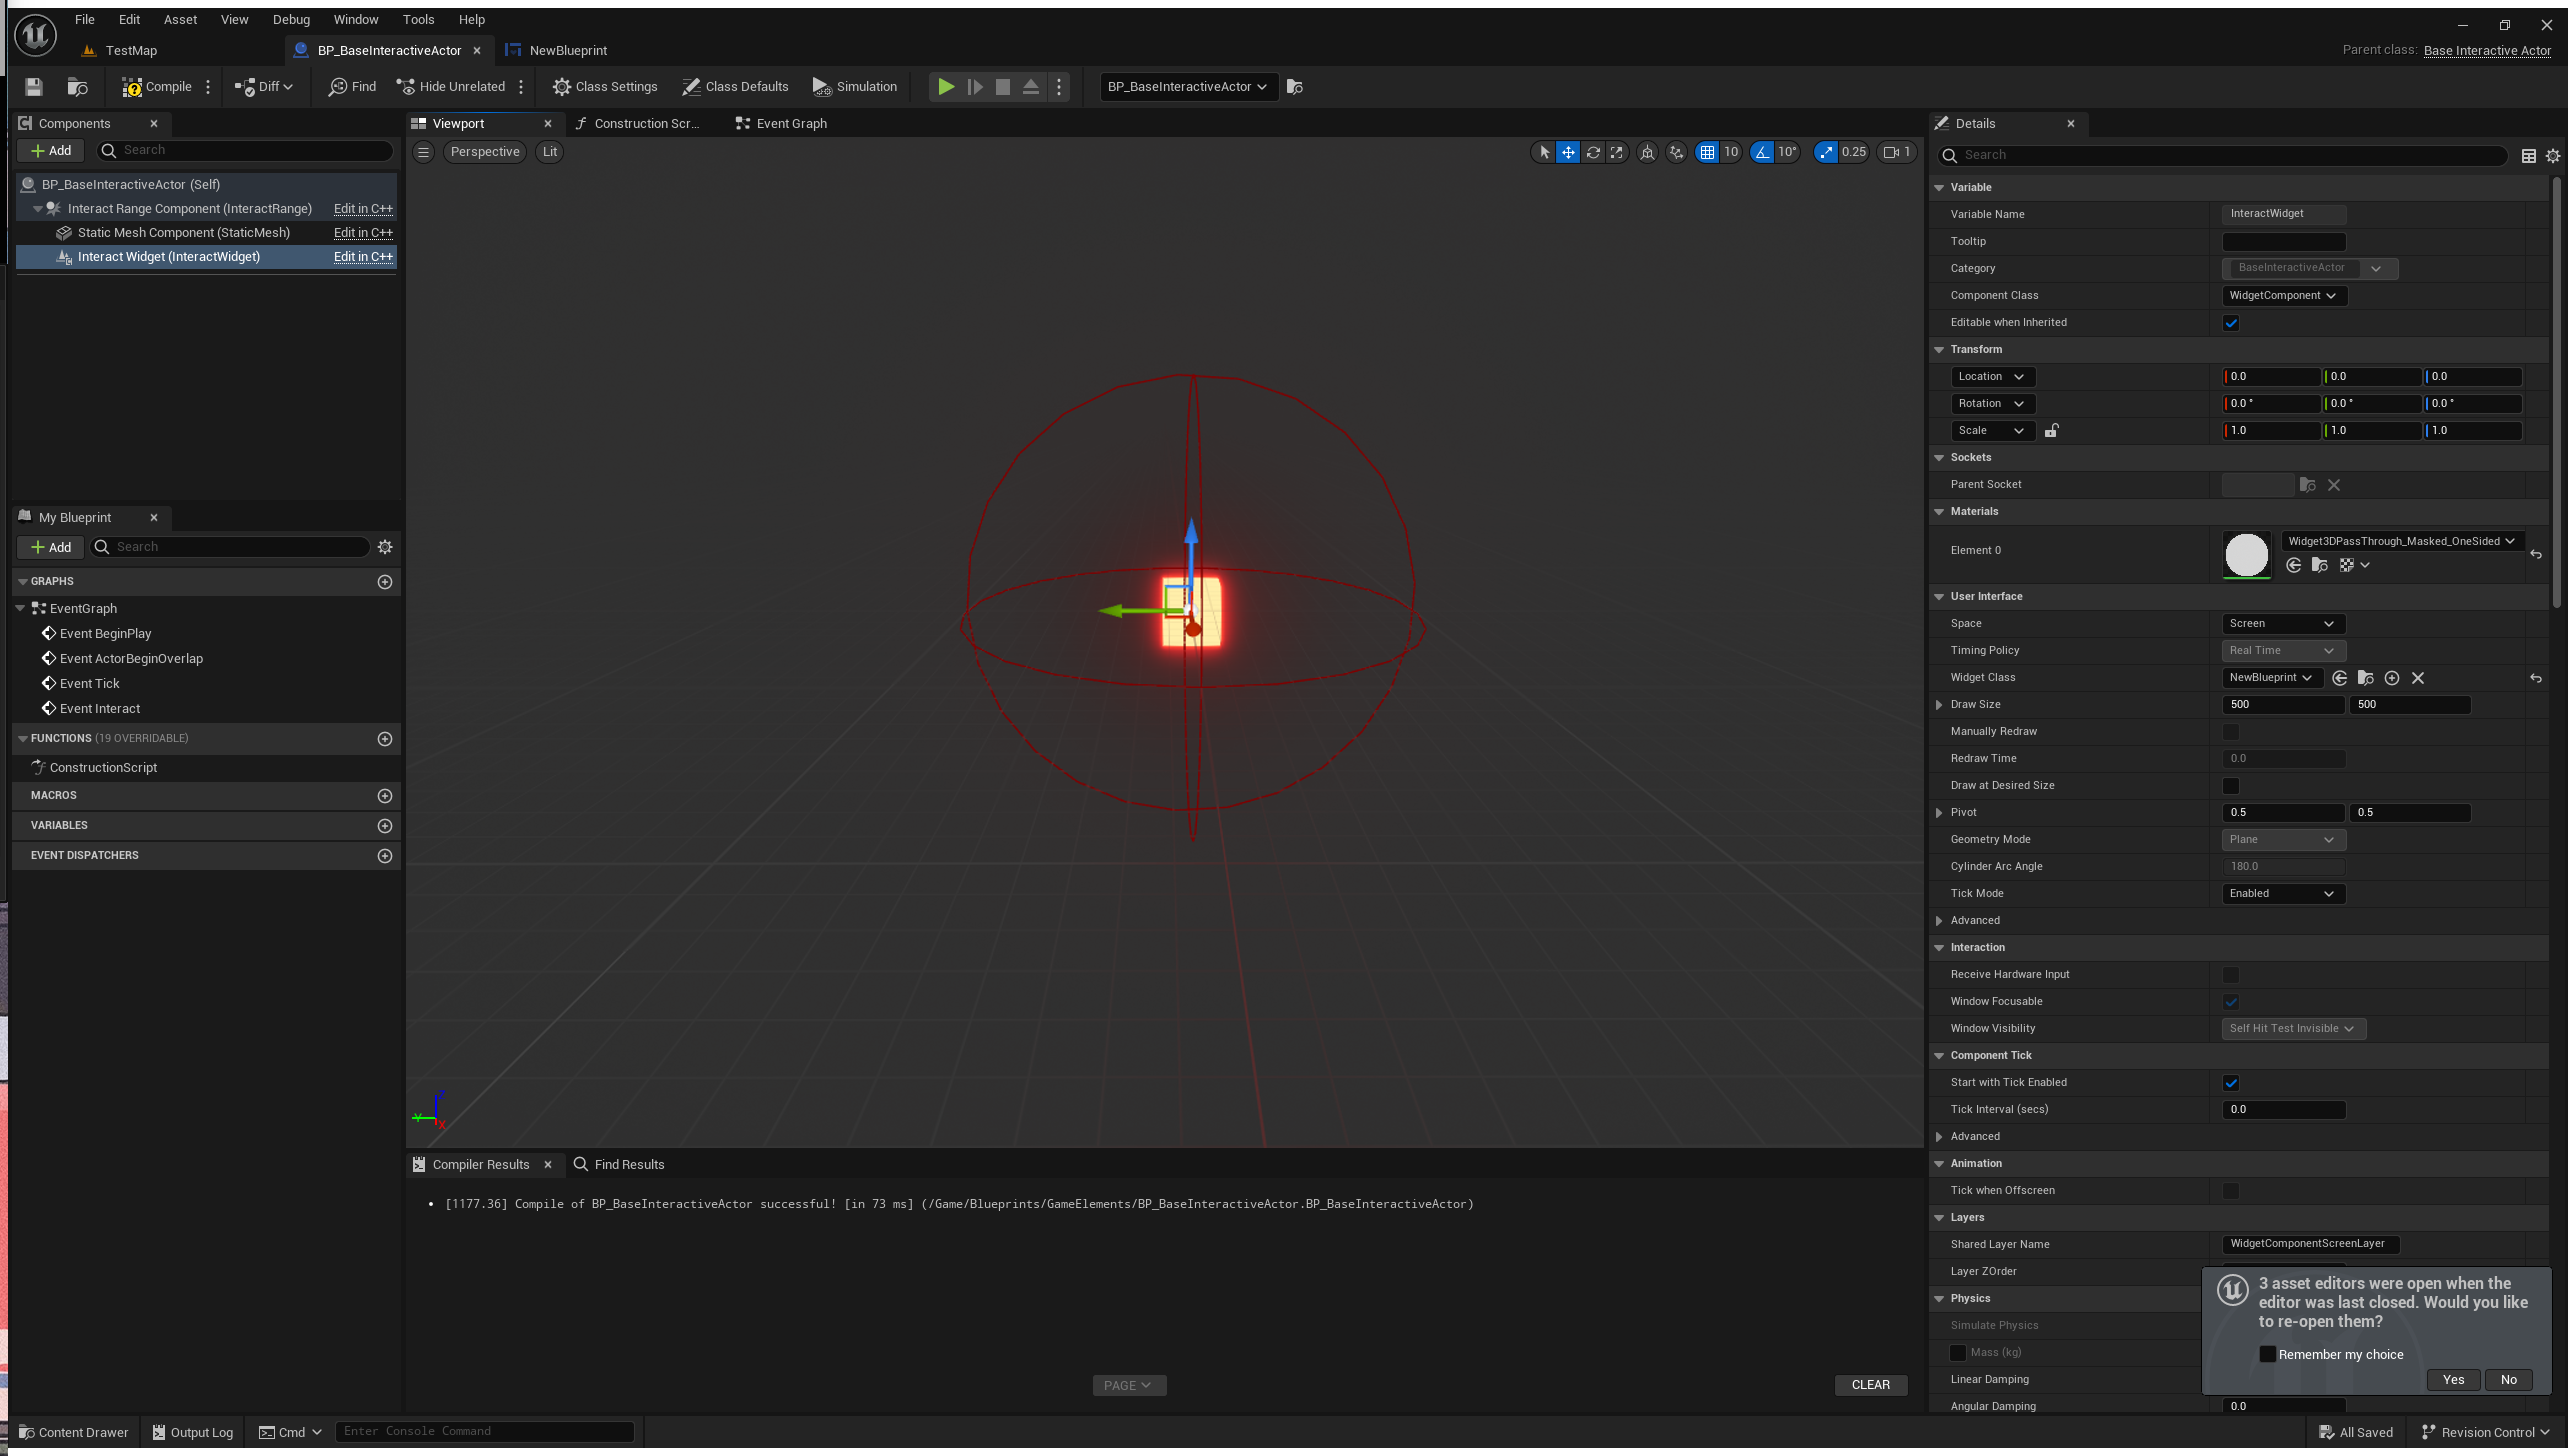Click Edit in C++ for Static Mesh Component
Image resolution: width=2568 pixels, height=1456 pixels.
pos(363,233)
